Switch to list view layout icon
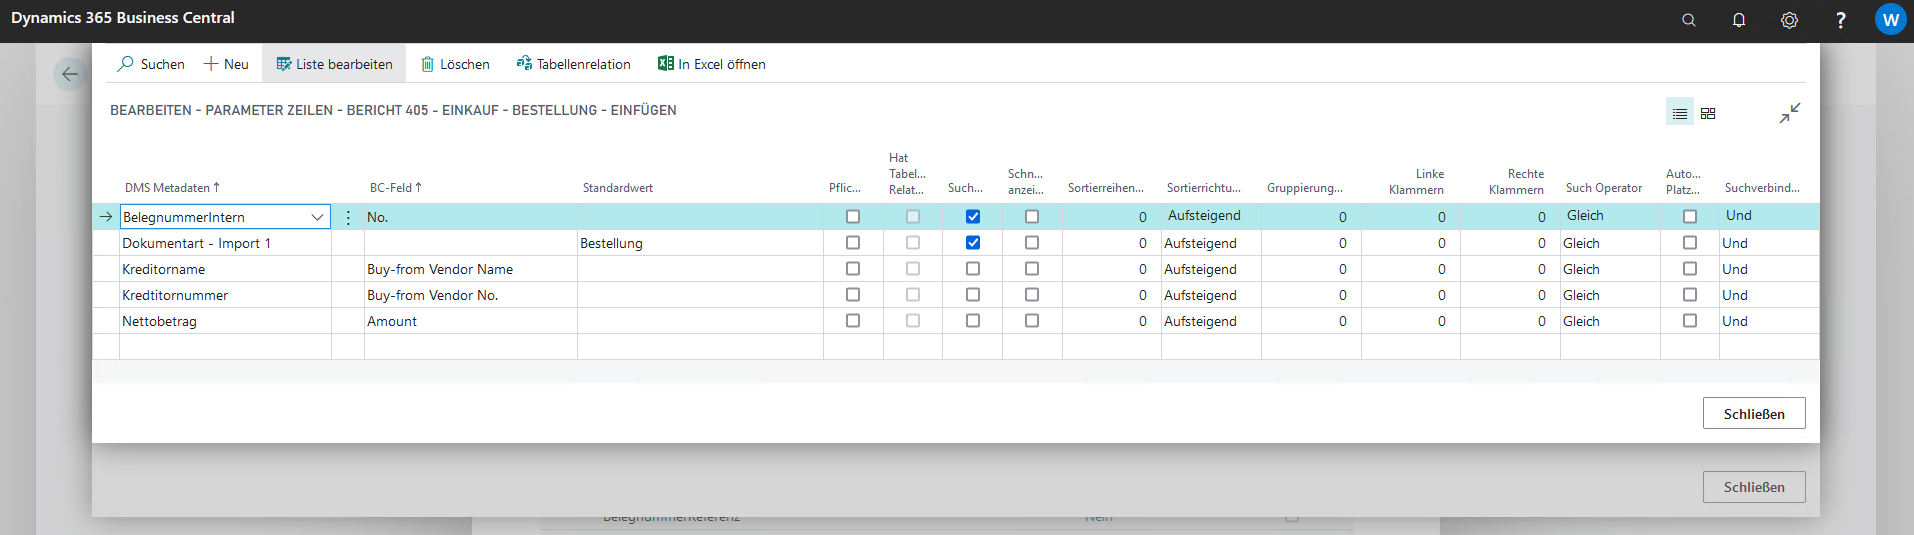1914x535 pixels. coord(1680,114)
